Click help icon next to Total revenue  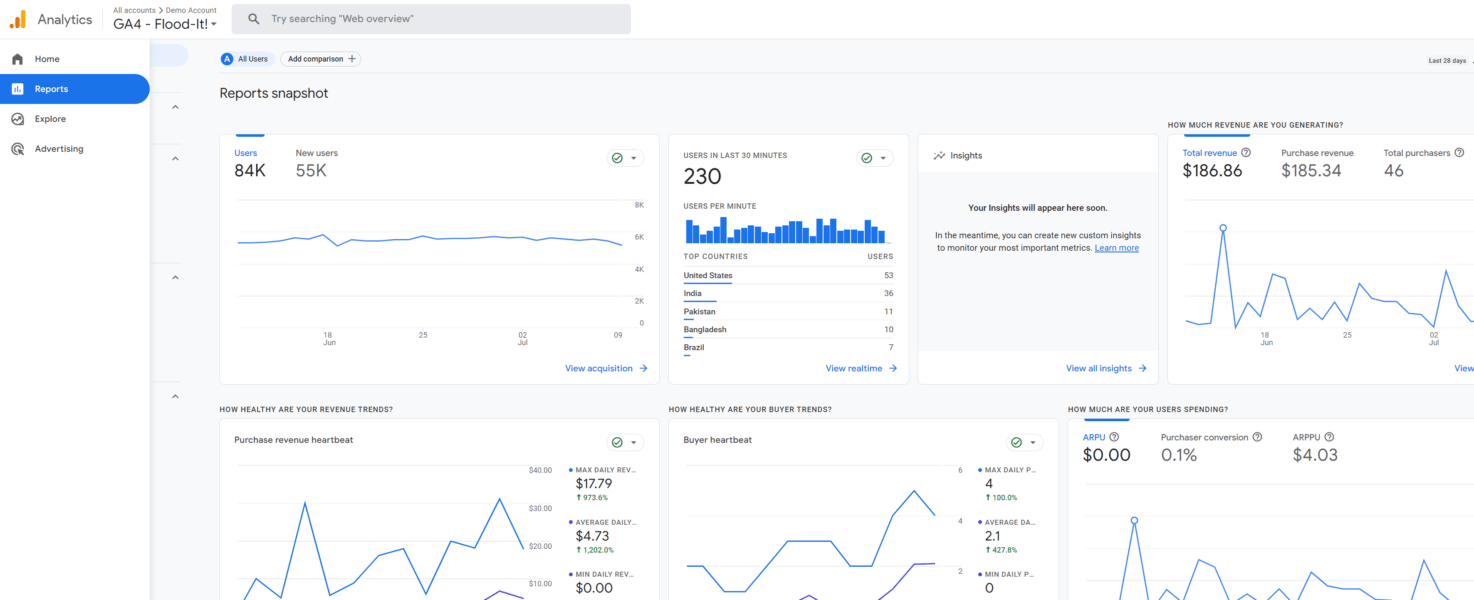[x=1246, y=153]
